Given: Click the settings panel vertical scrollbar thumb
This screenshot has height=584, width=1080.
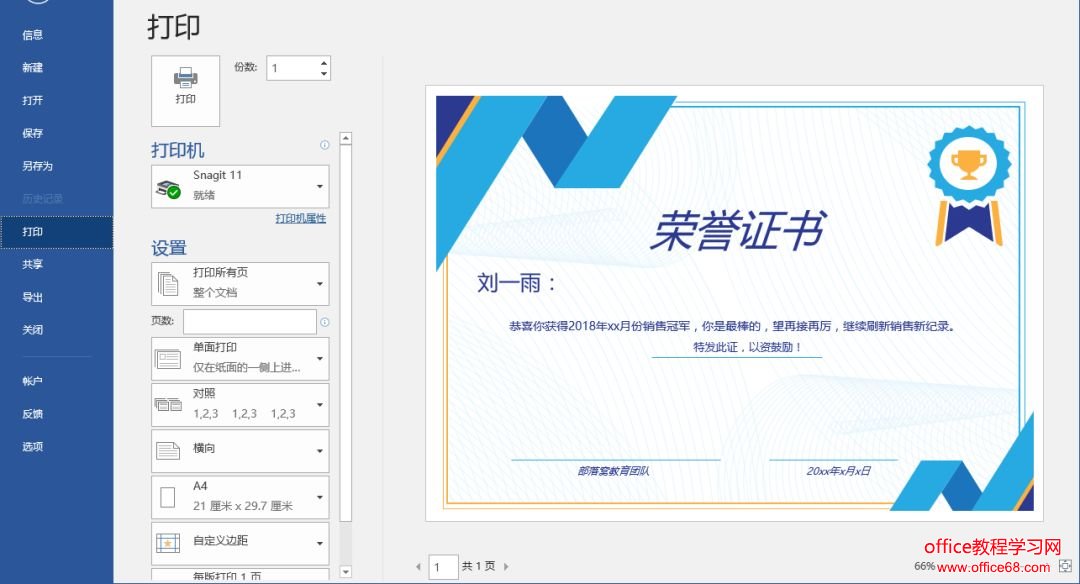Looking at the screenshot, I should pos(346,333).
